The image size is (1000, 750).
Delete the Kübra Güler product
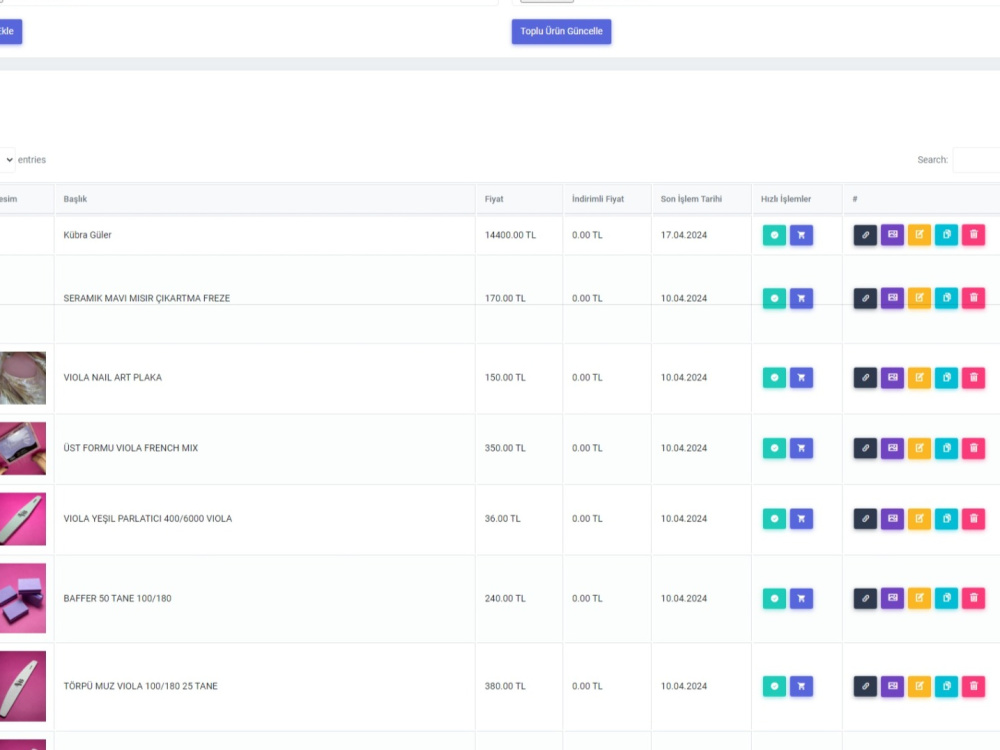click(973, 235)
